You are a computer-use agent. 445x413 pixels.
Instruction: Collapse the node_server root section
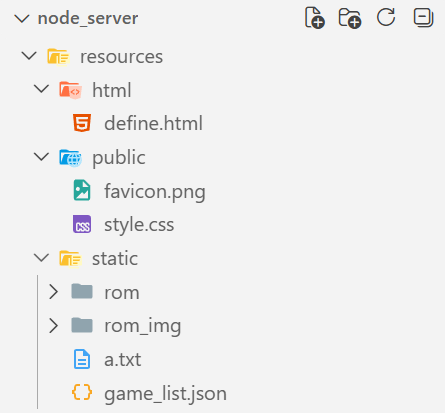coord(22,18)
